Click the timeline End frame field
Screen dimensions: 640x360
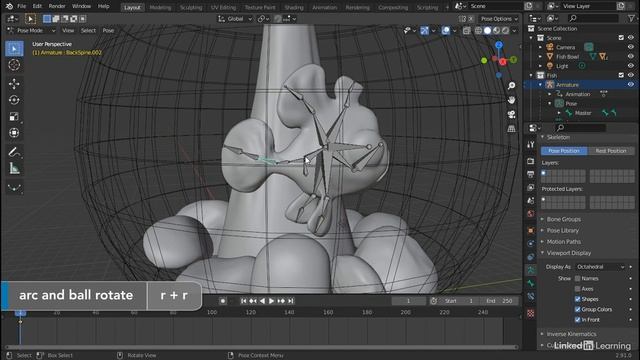pyautogui.click(x=499, y=301)
